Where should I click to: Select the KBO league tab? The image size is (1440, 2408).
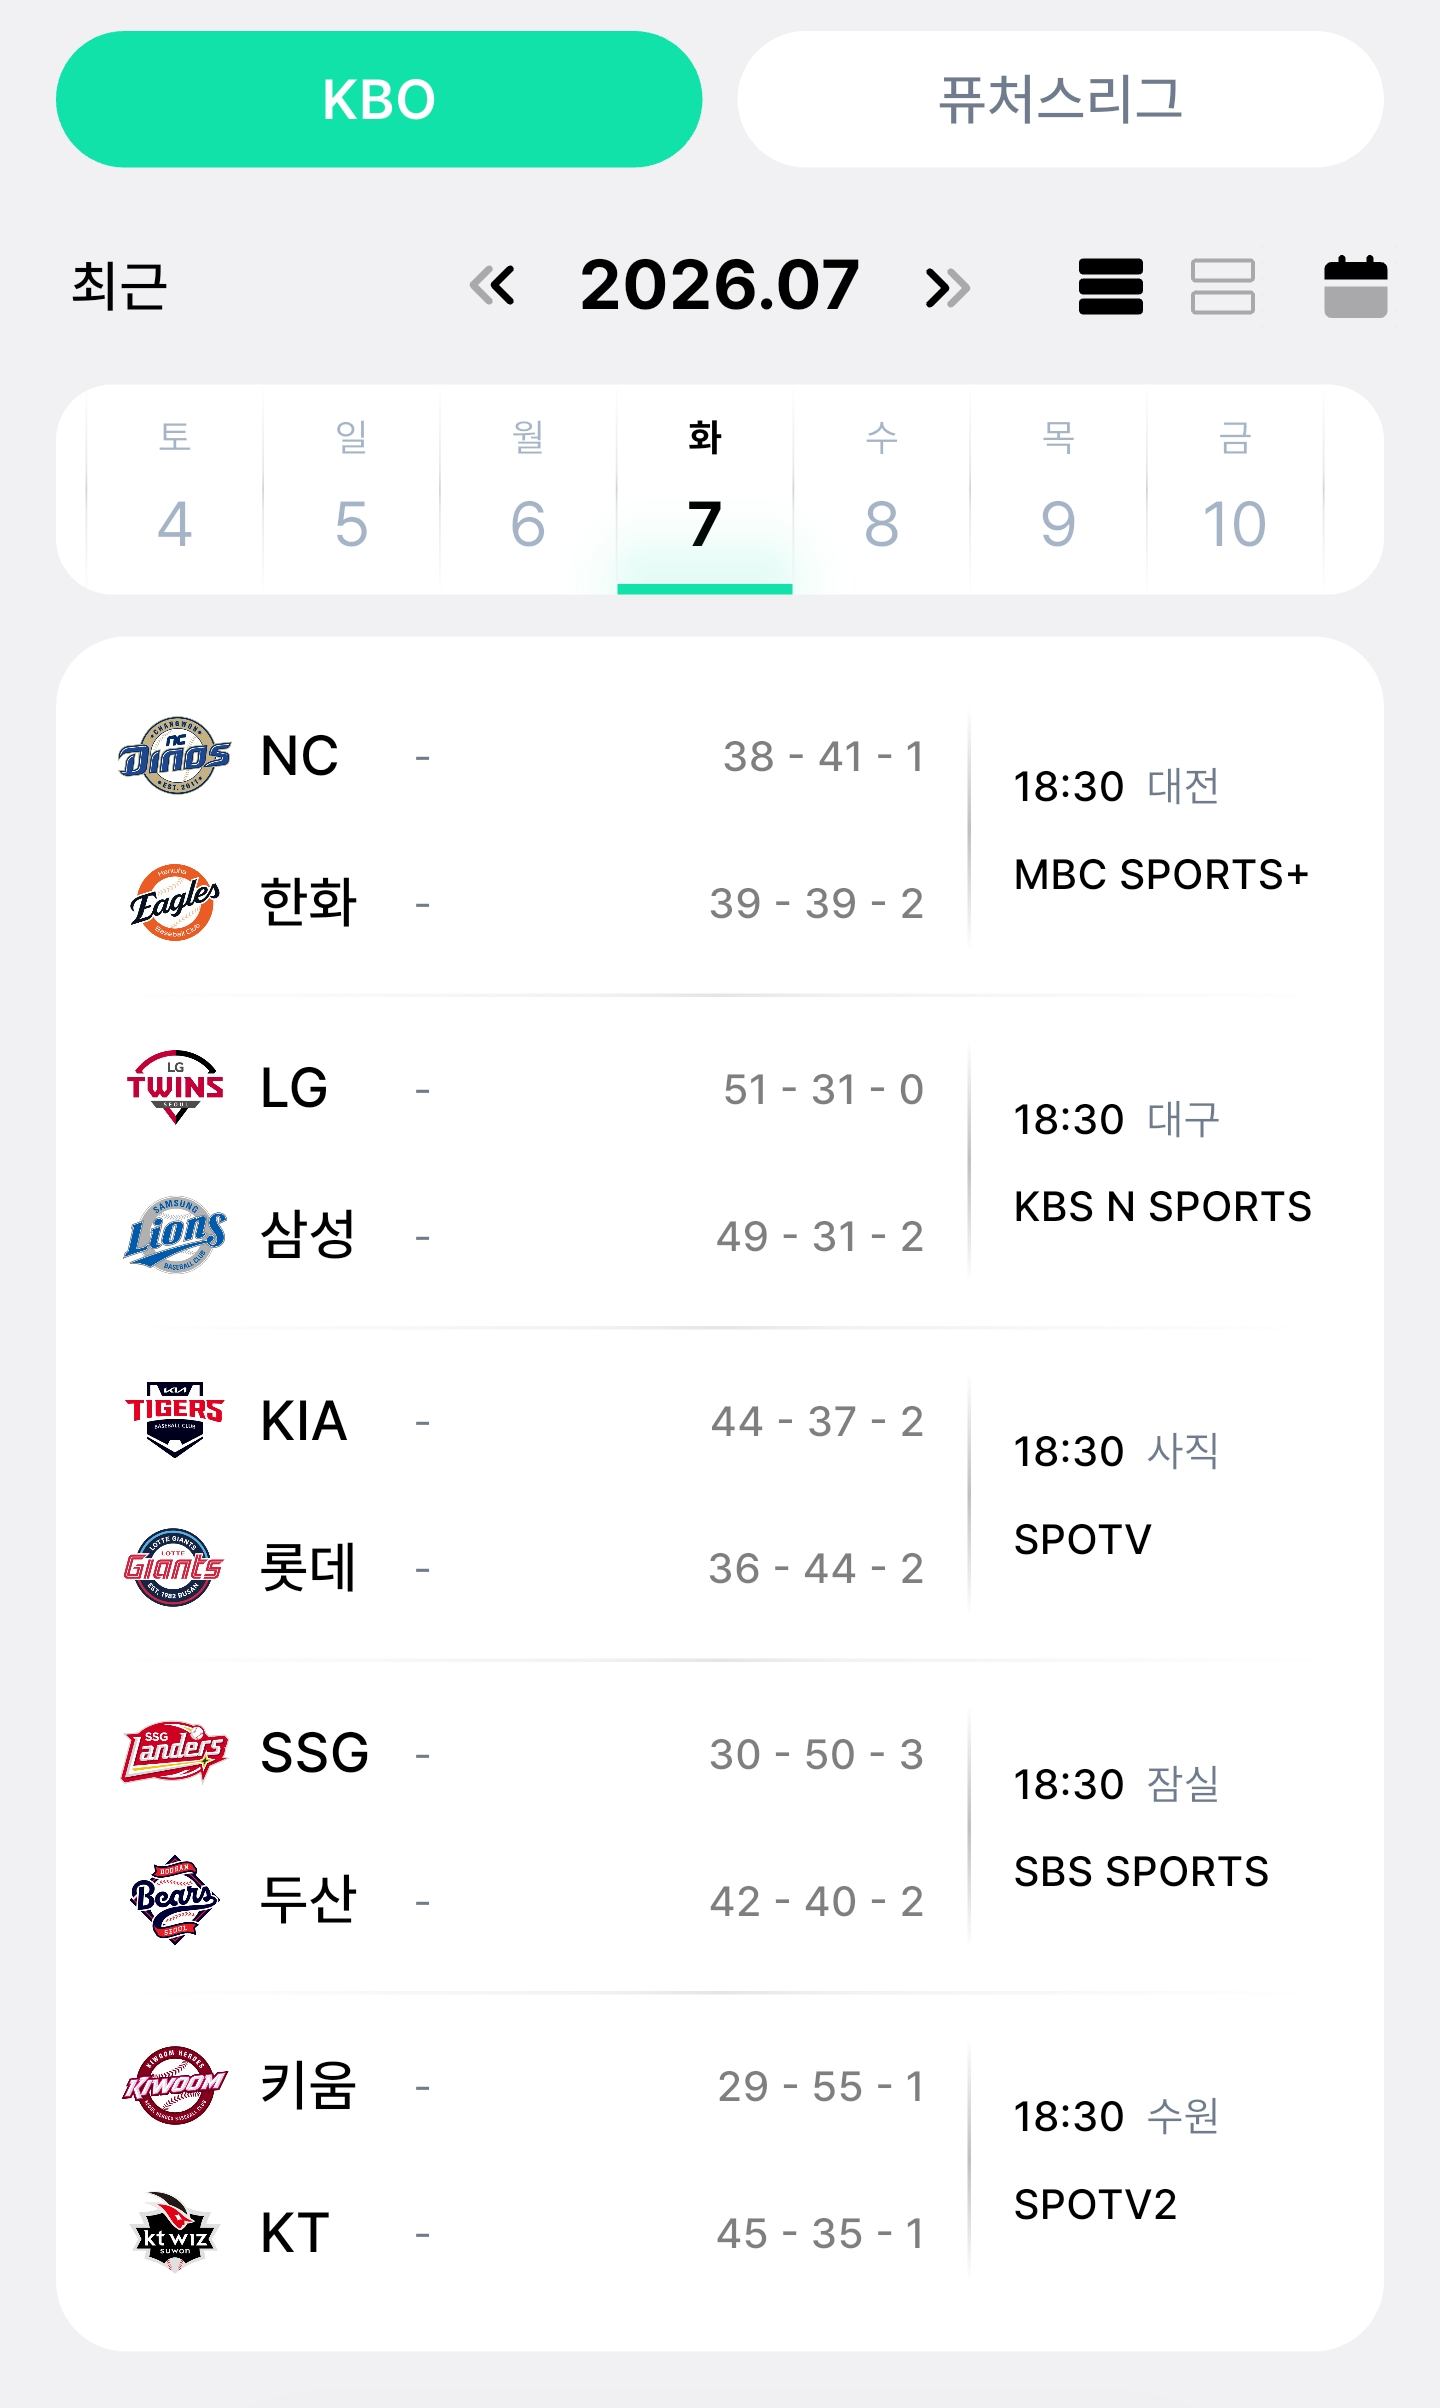coord(379,99)
